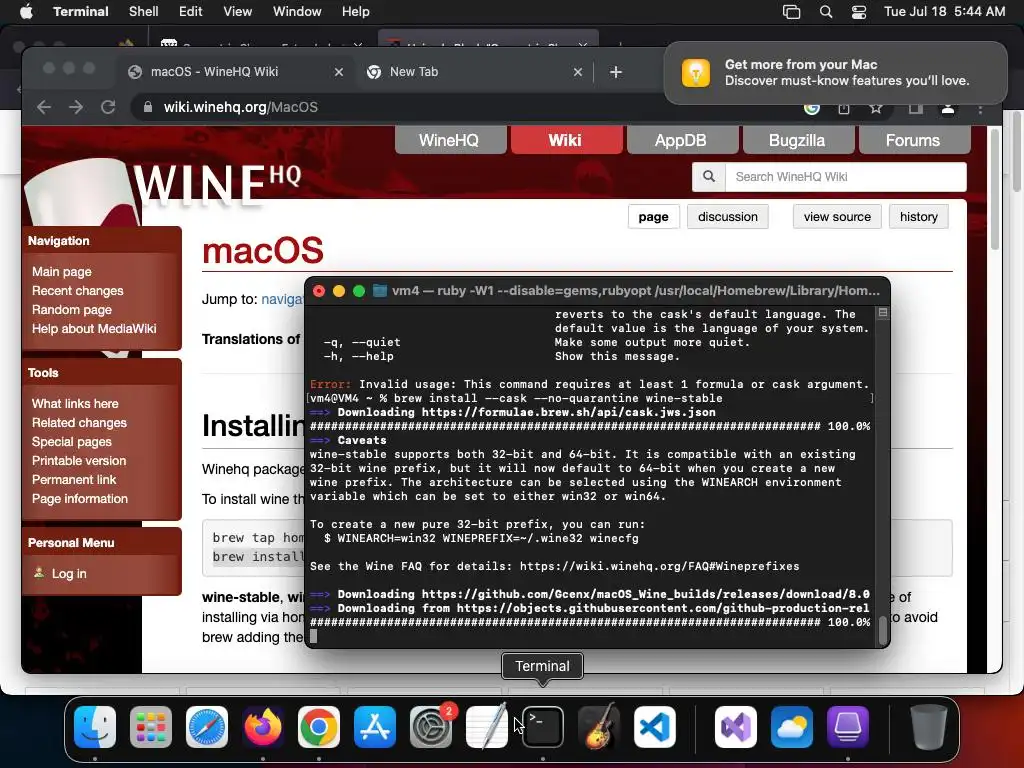Launch GarageBand from the Dock
This screenshot has height=768, width=1024.
pyautogui.click(x=599, y=727)
